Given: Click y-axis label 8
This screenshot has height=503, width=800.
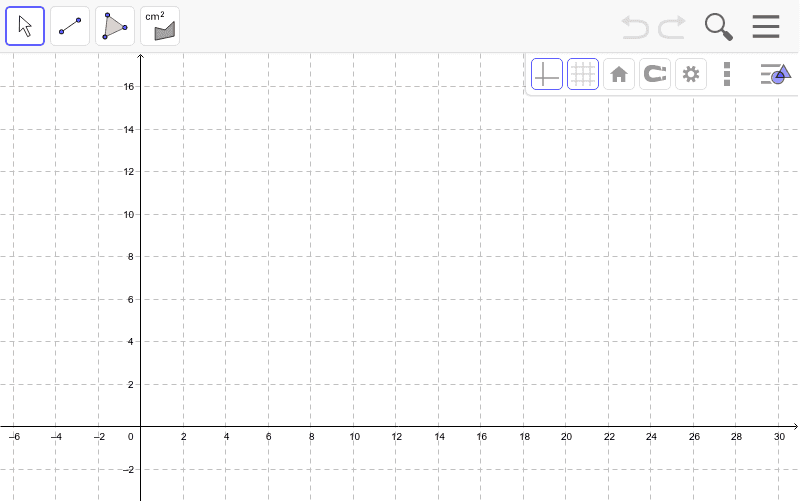Looking at the screenshot, I should point(131,257).
